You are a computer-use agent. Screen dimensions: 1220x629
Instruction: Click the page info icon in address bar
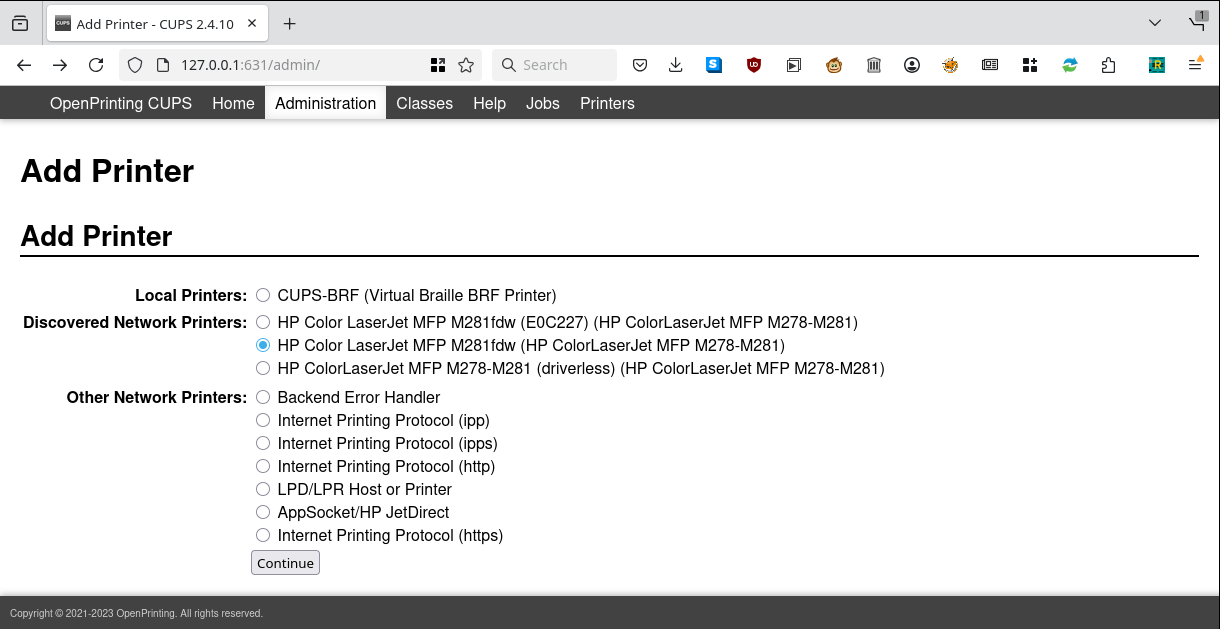163,65
